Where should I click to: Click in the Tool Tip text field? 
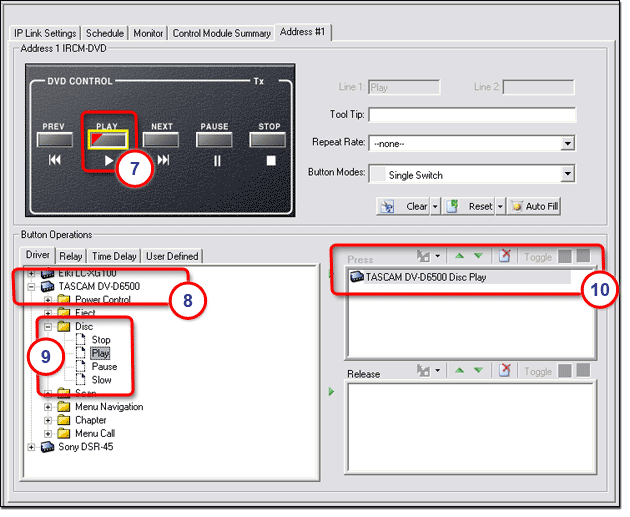(x=472, y=115)
